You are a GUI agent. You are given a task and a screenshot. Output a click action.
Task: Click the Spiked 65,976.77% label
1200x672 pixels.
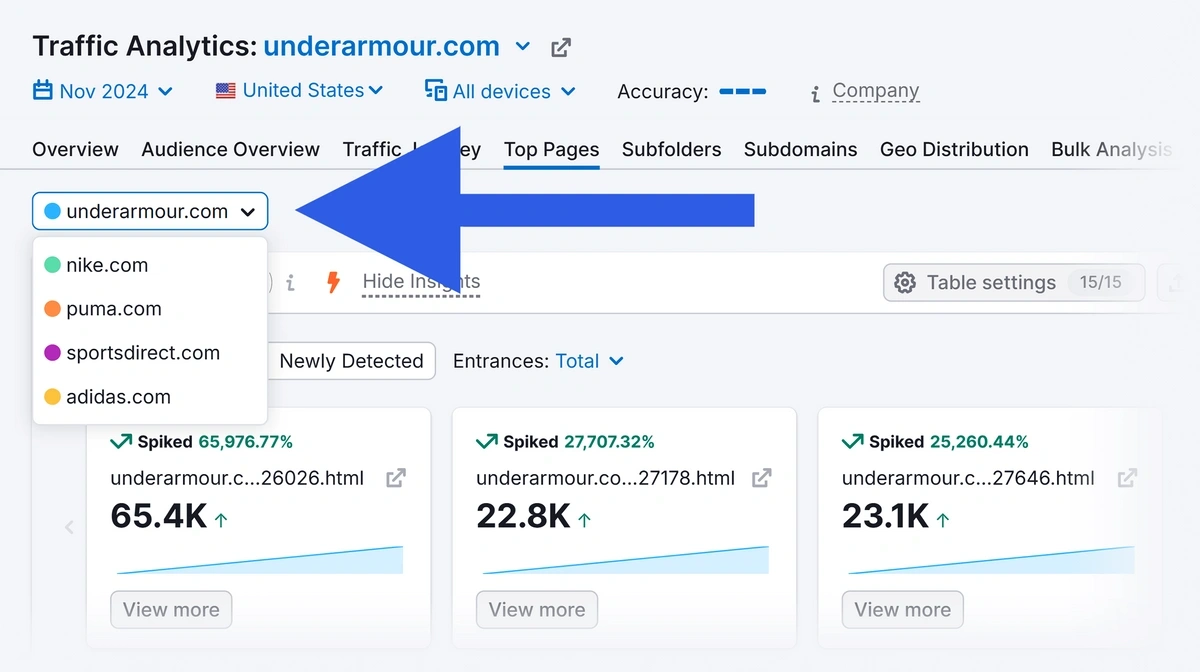click(201, 441)
